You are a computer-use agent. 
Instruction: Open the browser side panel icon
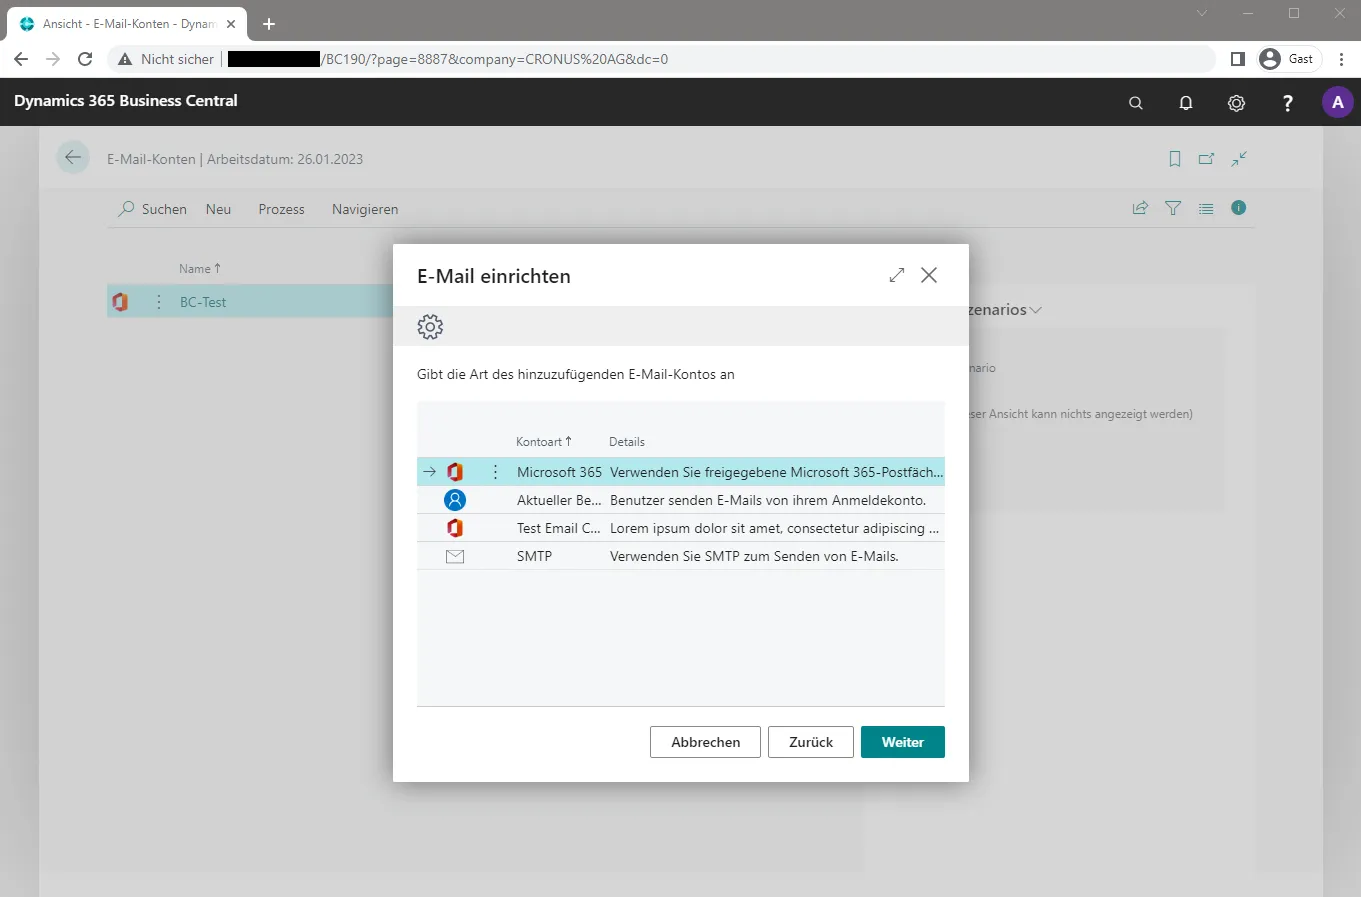(x=1237, y=59)
